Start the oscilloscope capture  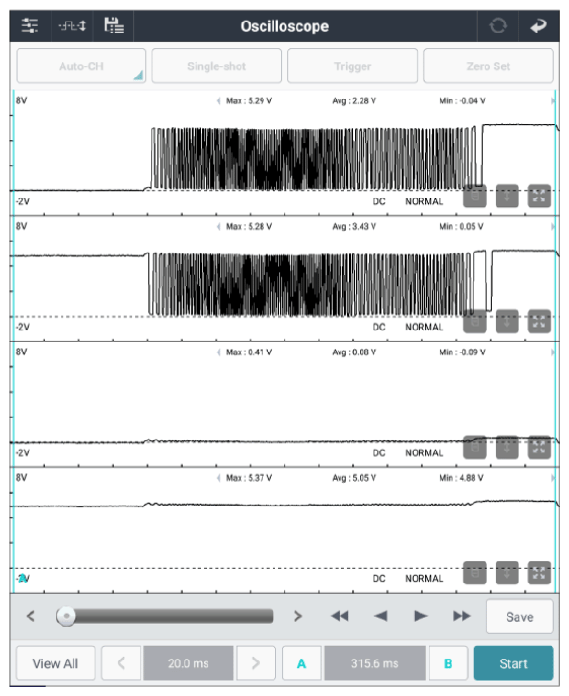click(x=514, y=663)
